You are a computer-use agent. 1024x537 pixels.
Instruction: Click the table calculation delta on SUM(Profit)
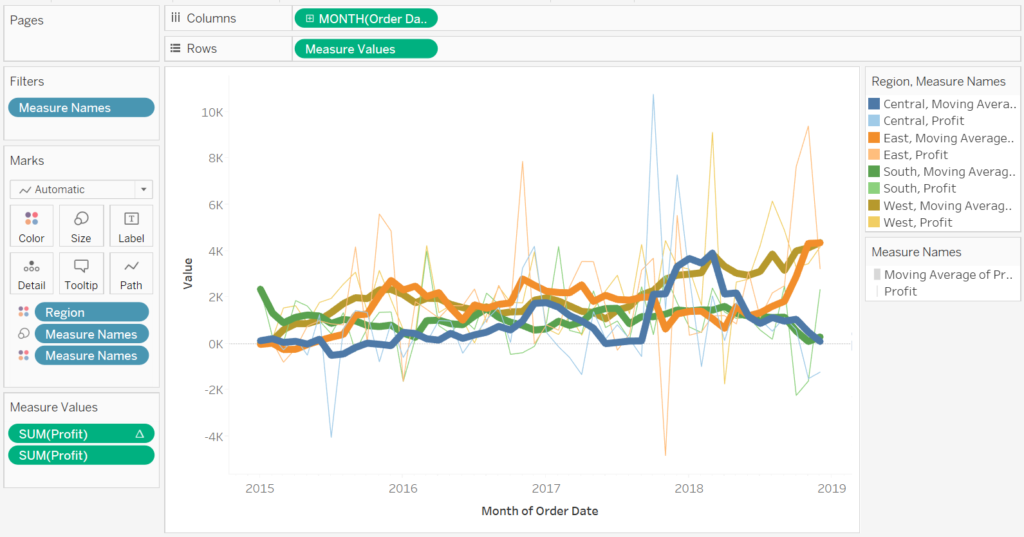[x=139, y=433]
